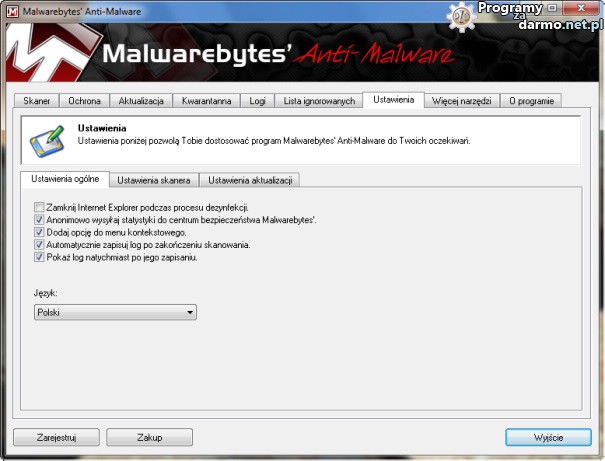This screenshot has height=461, width=605.
Task: Open the Język language dropdown
Action: pyautogui.click(x=113, y=313)
